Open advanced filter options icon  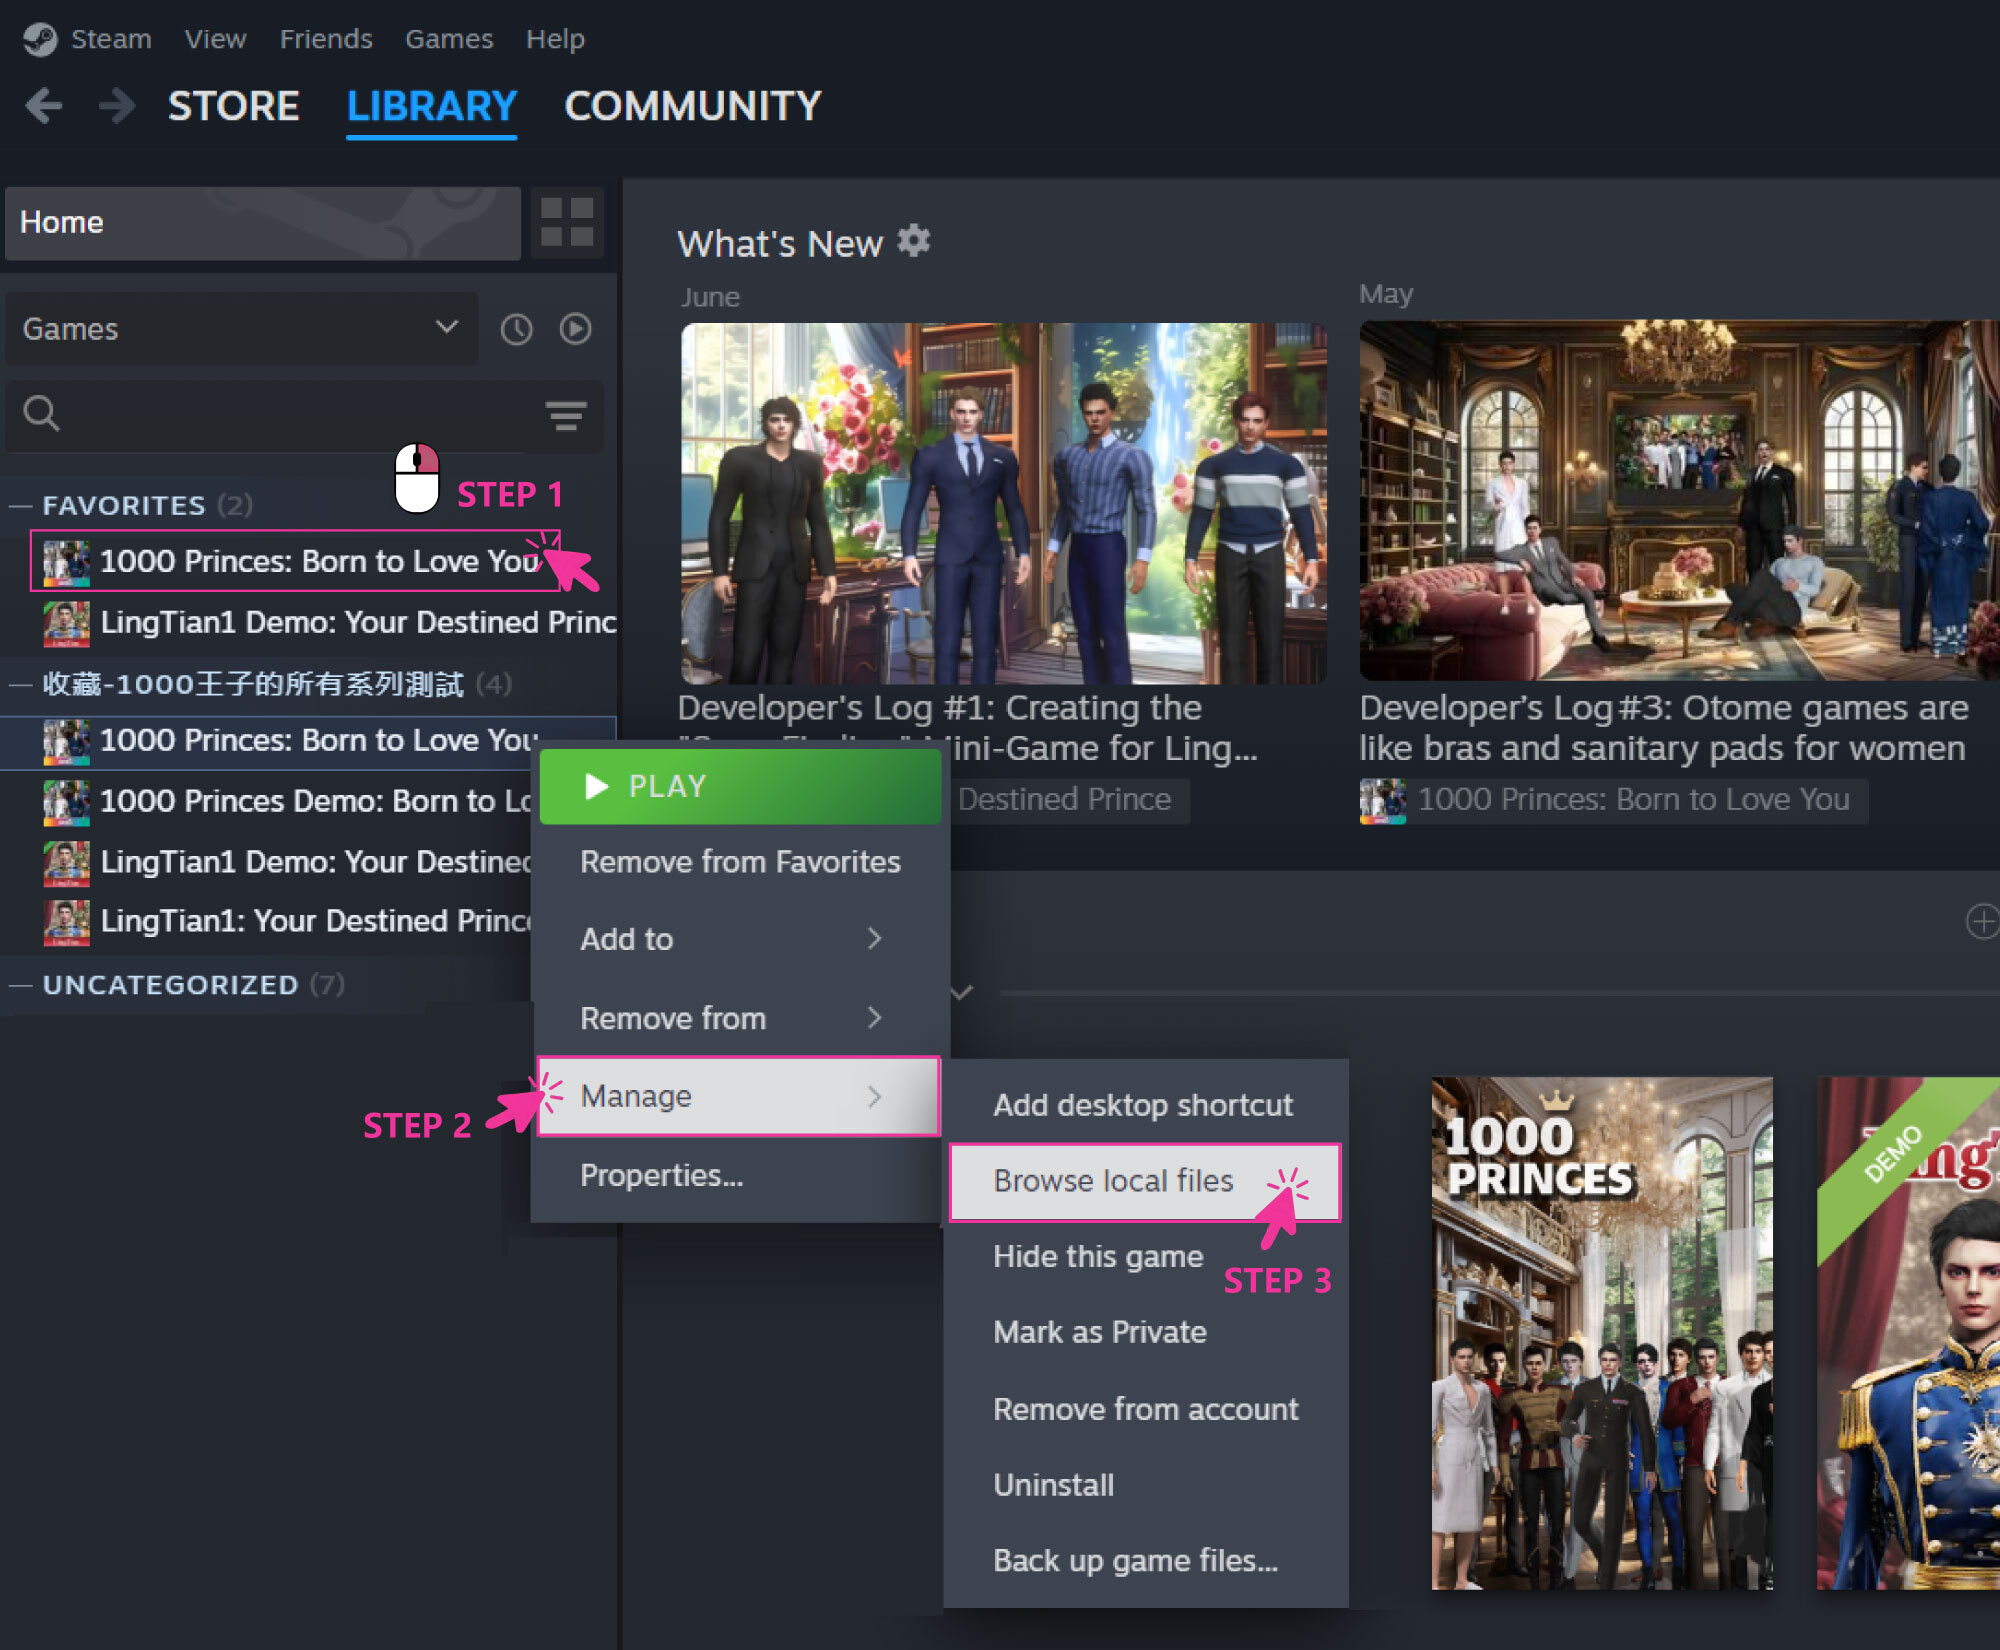[566, 414]
